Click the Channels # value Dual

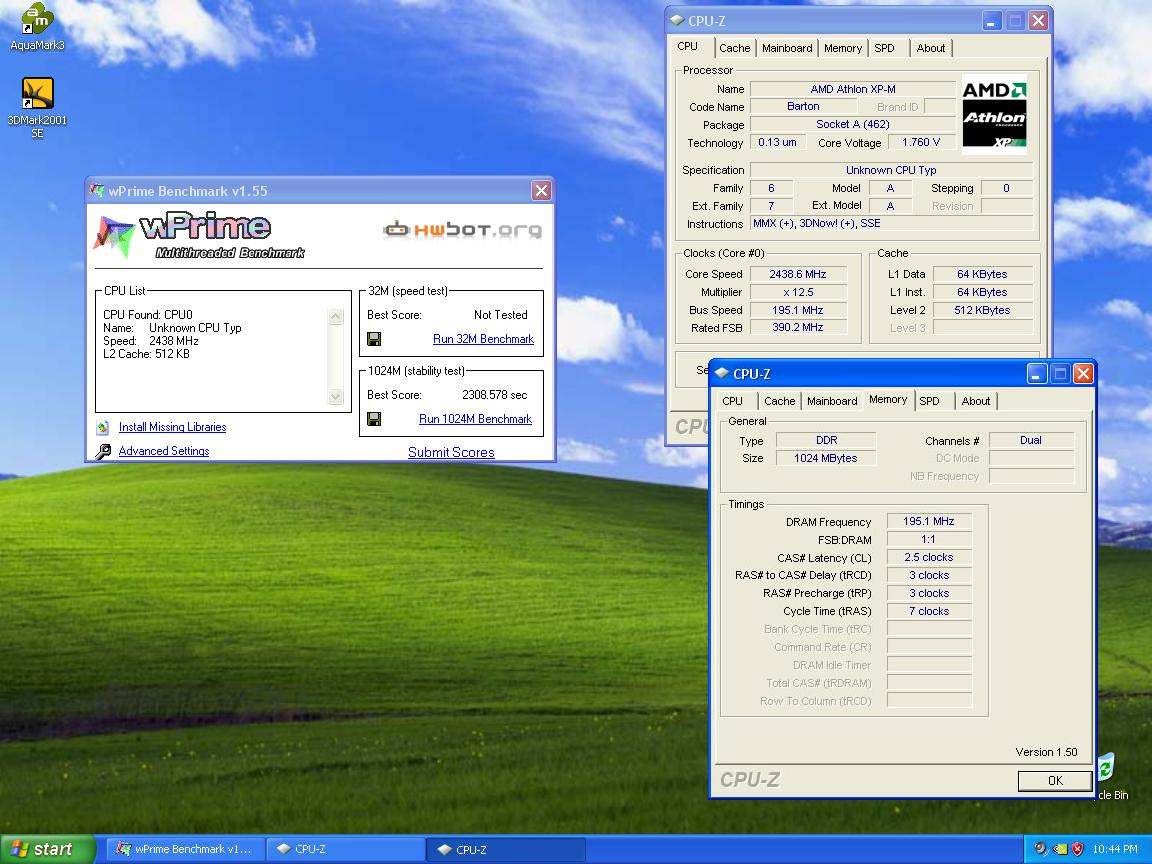(1031, 440)
